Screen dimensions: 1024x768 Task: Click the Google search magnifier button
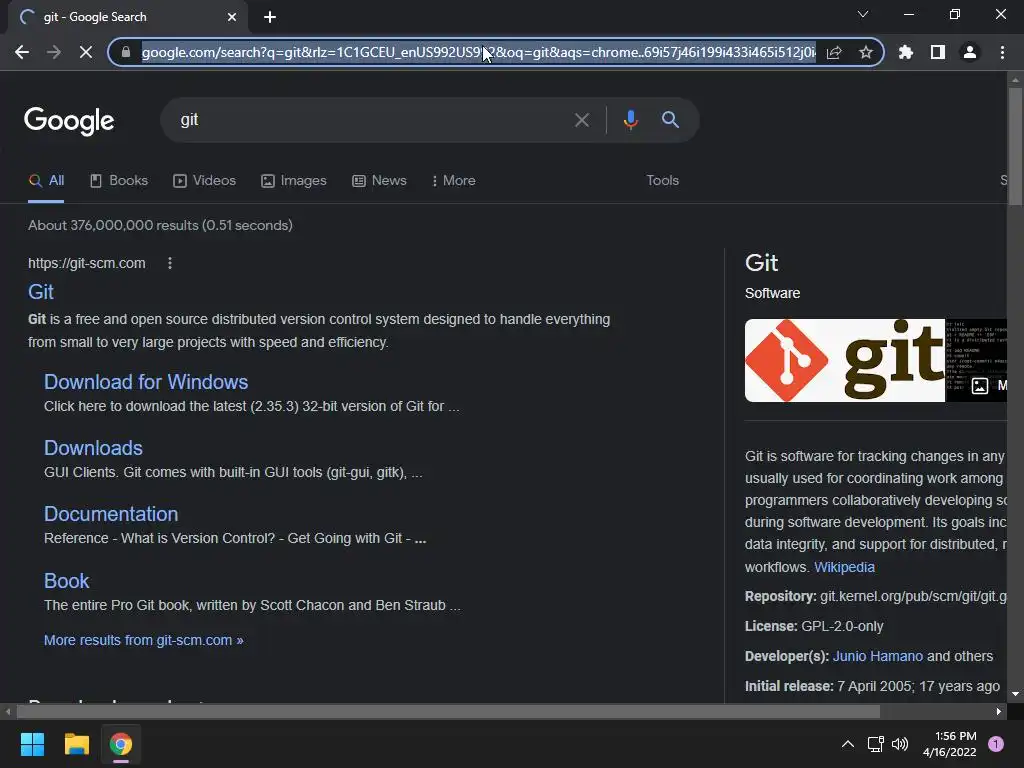[670, 120]
